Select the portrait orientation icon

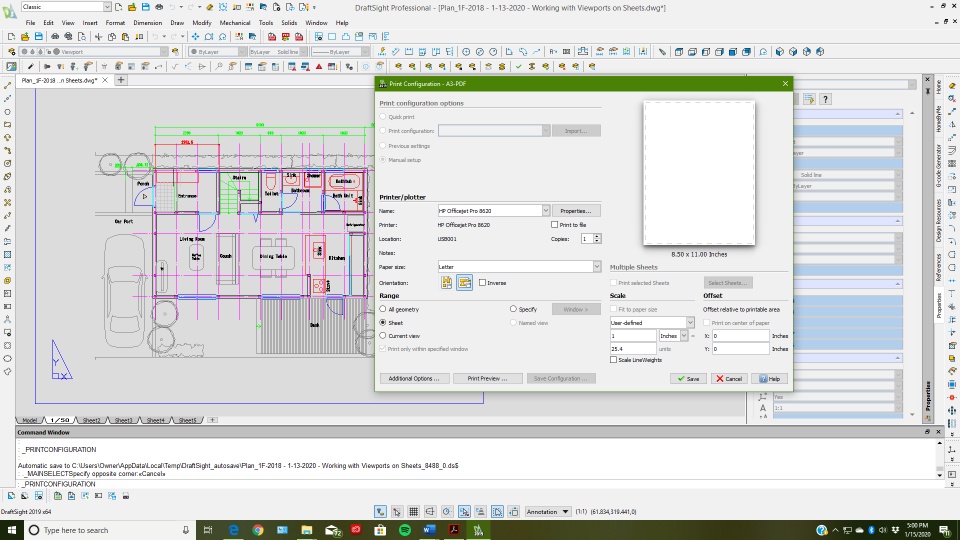coord(447,283)
